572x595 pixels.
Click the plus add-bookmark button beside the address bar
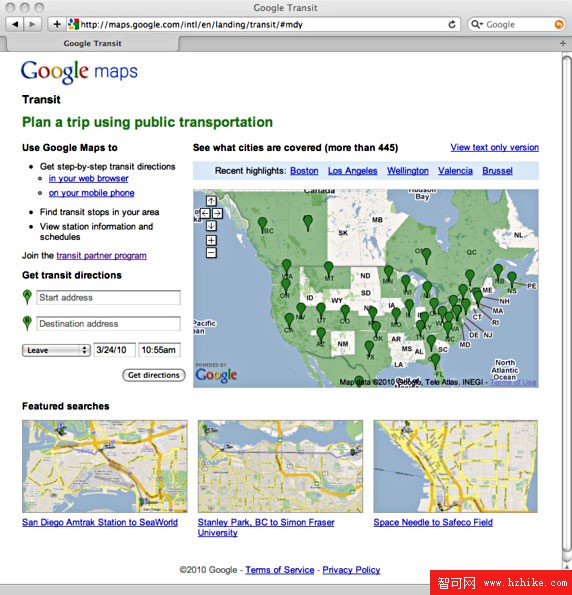tap(57, 24)
